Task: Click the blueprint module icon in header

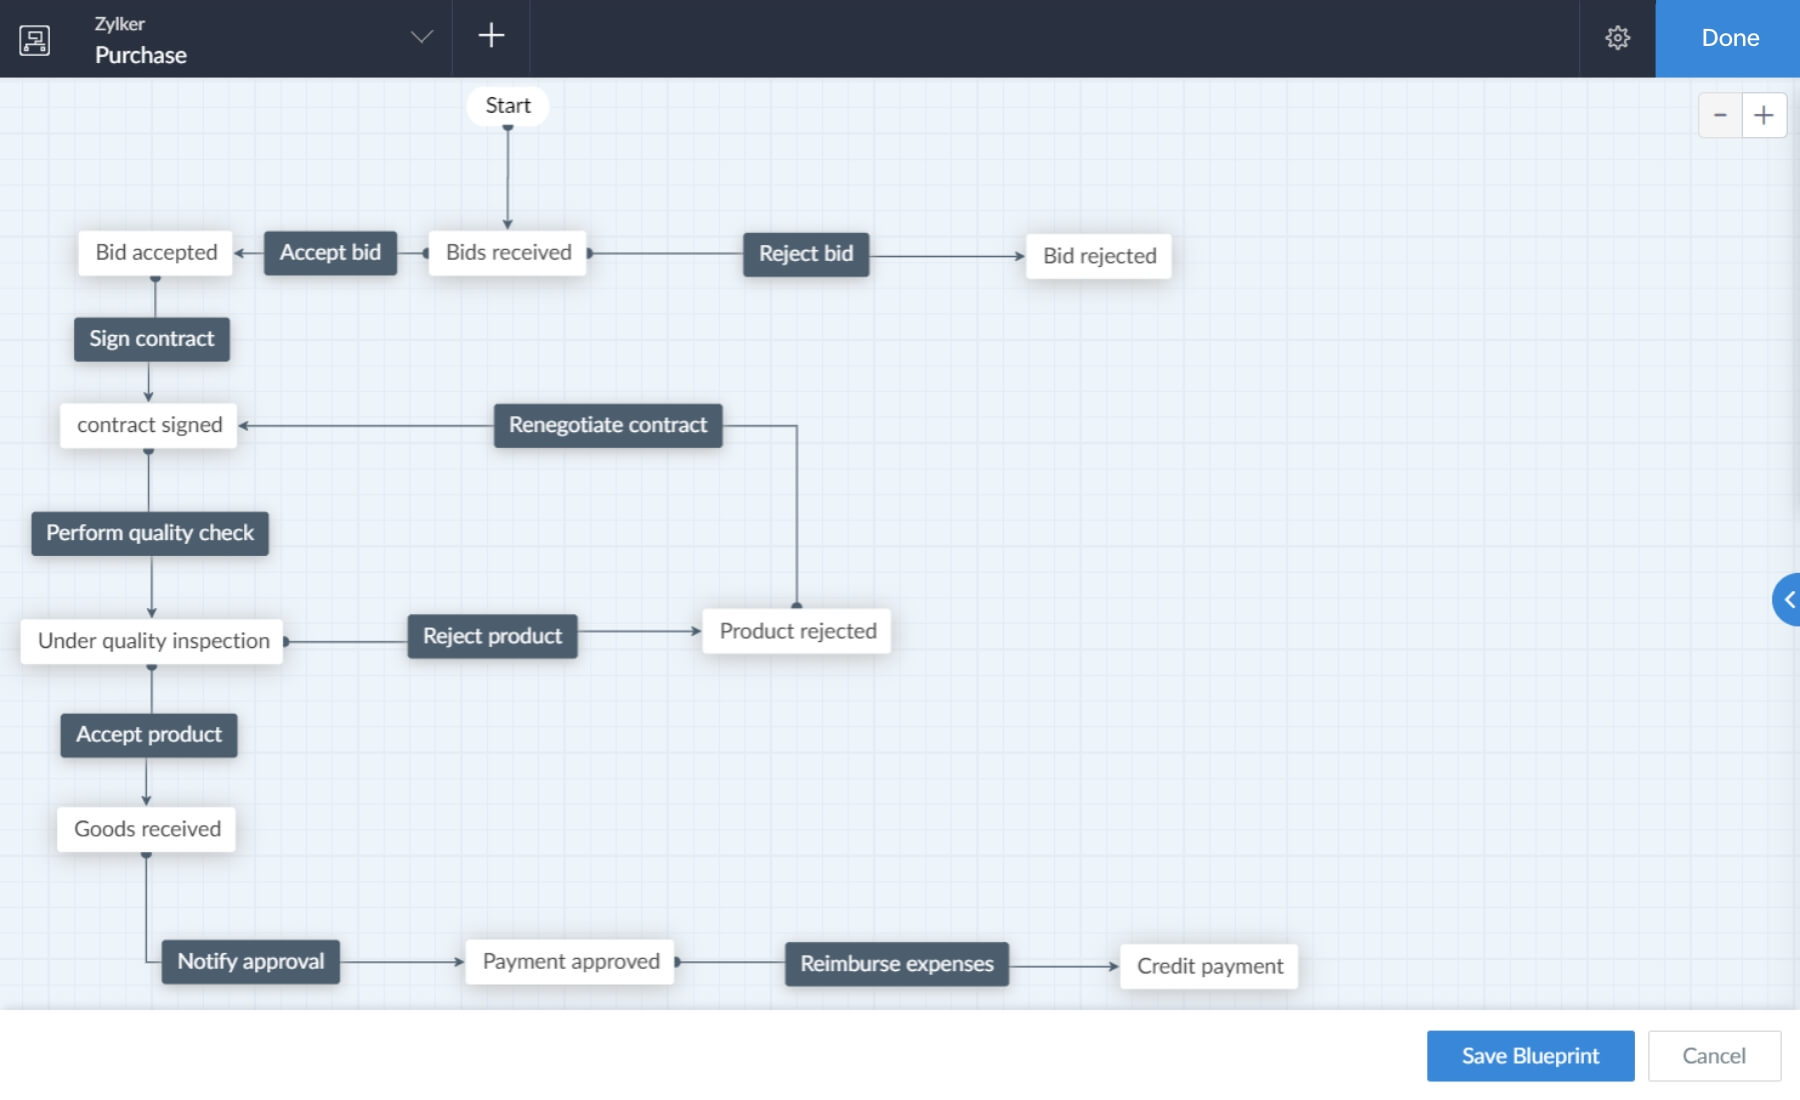Action: coord(35,40)
